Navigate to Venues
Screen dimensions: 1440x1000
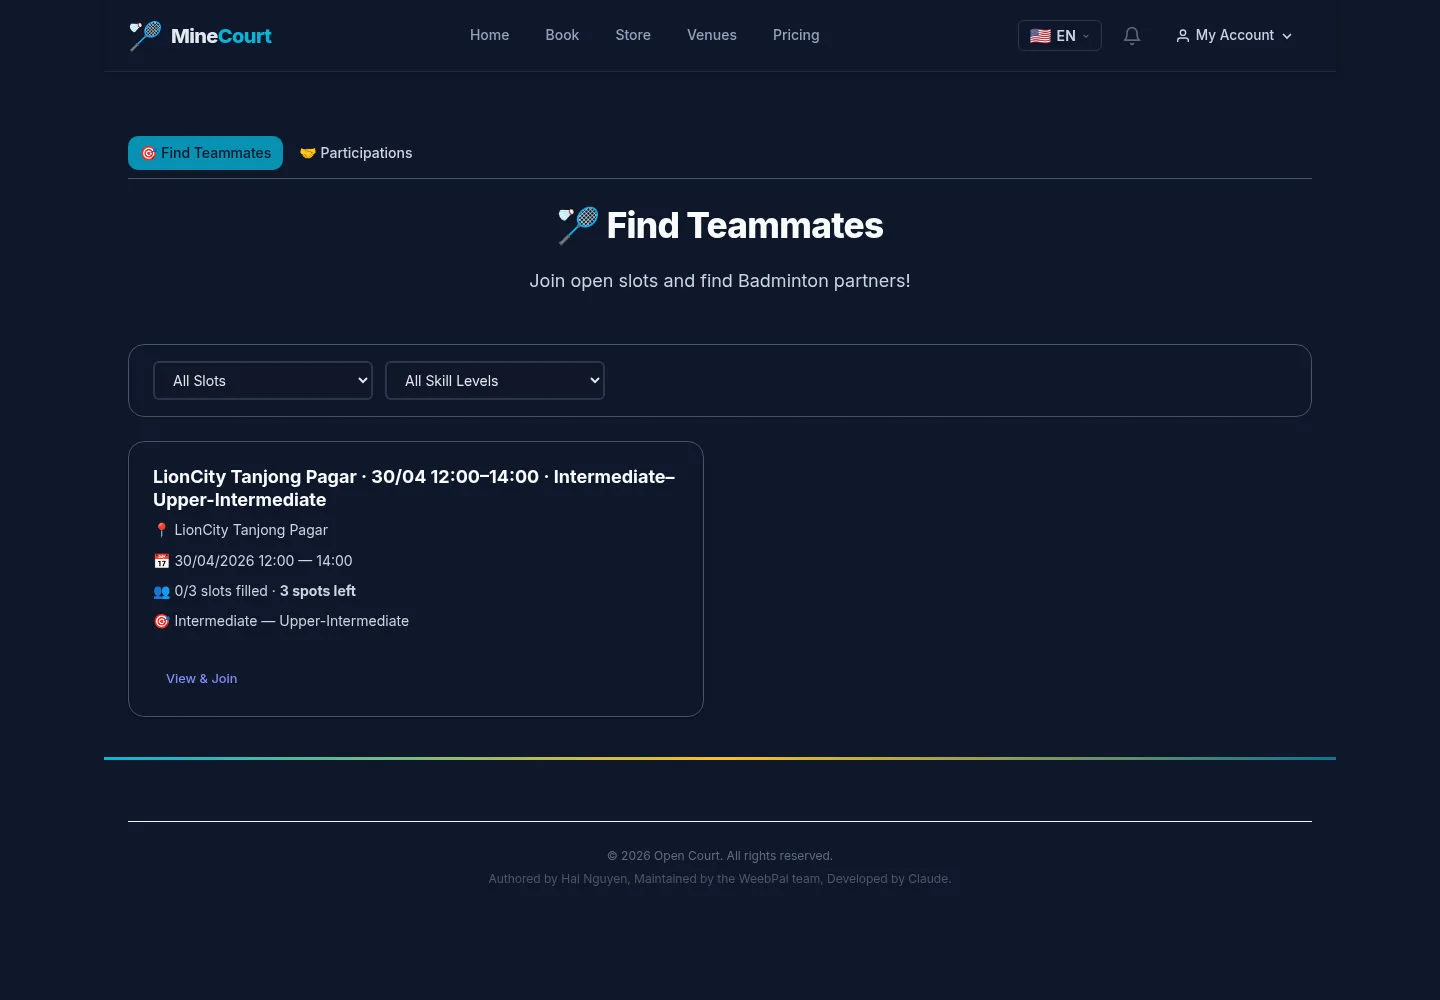[x=712, y=35]
